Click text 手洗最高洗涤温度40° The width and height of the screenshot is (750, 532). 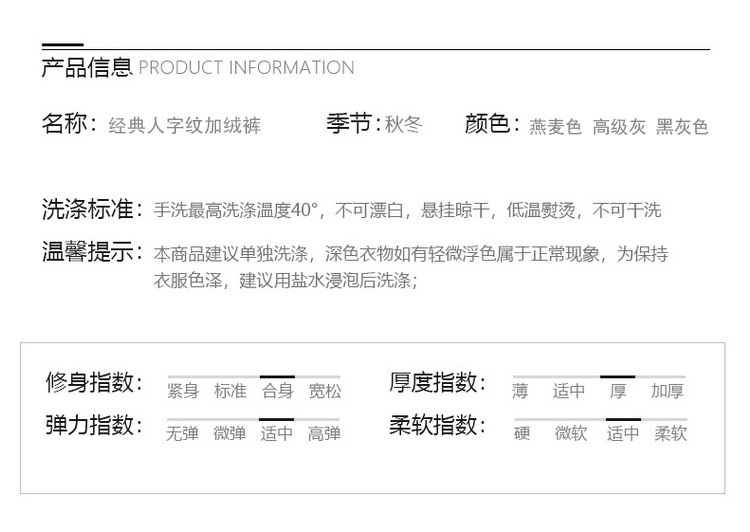coord(236,210)
